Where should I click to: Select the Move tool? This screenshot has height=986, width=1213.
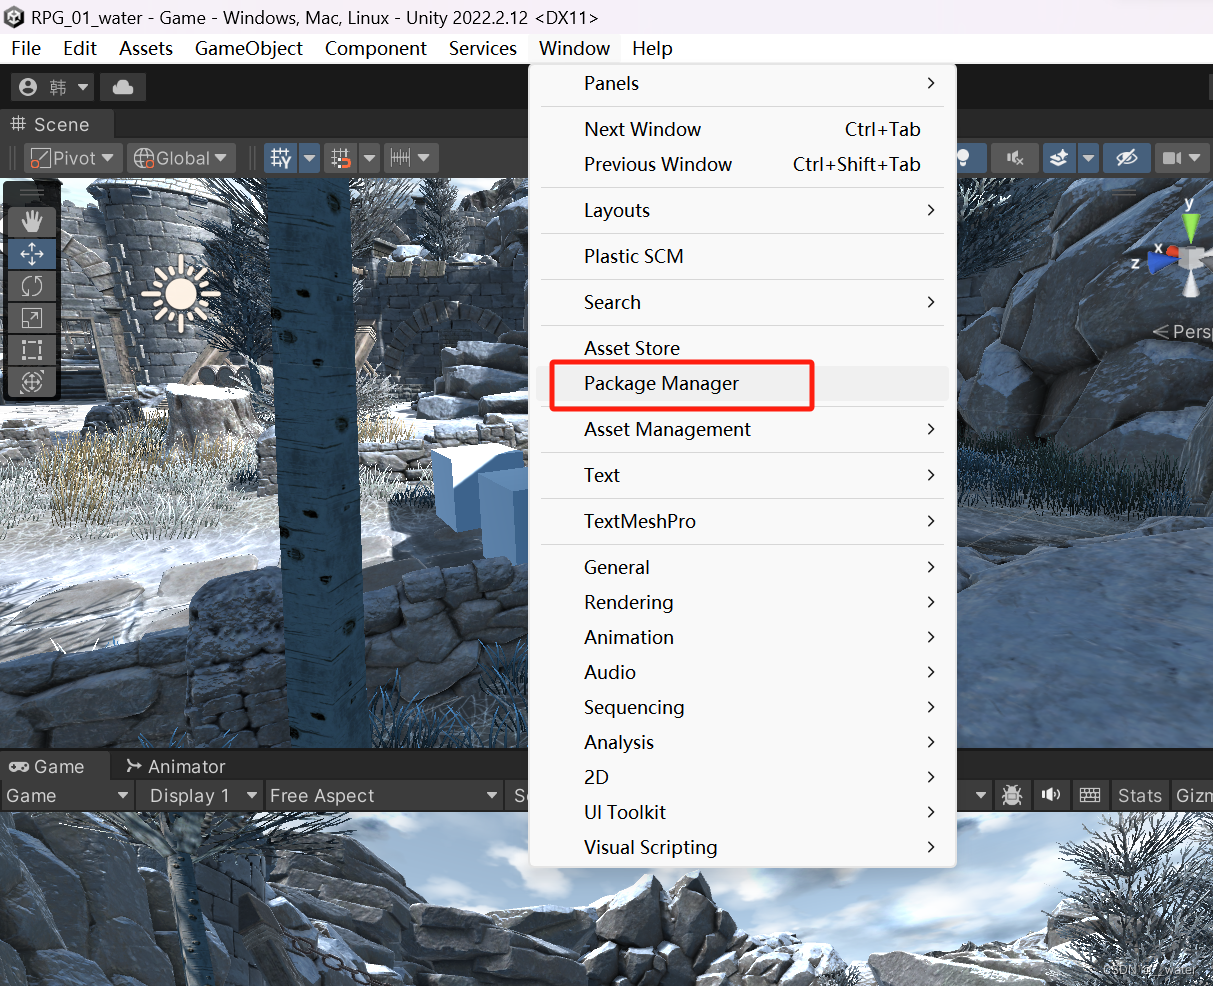(x=32, y=254)
